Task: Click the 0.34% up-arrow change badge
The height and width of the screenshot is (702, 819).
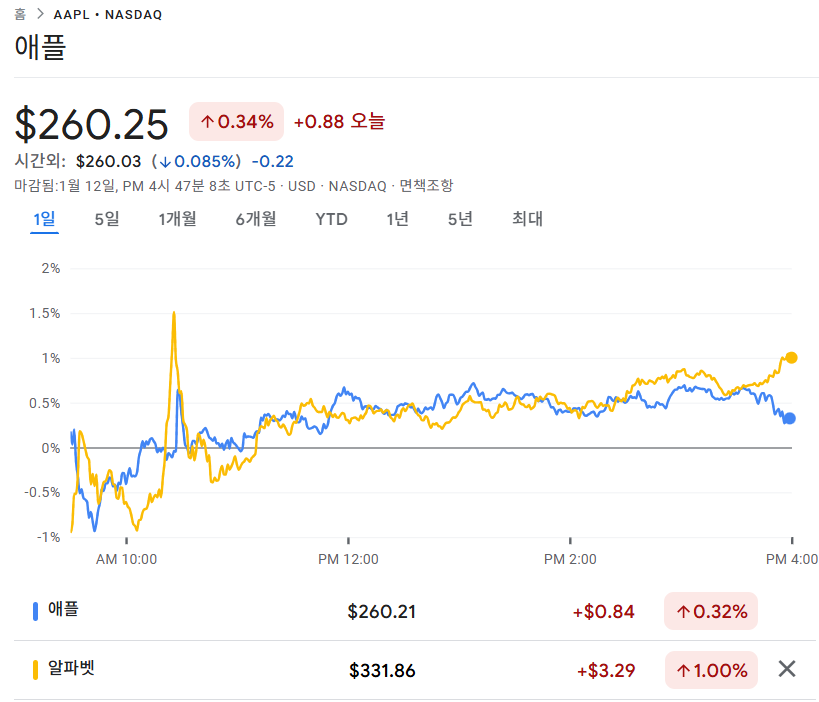Action: (237, 122)
